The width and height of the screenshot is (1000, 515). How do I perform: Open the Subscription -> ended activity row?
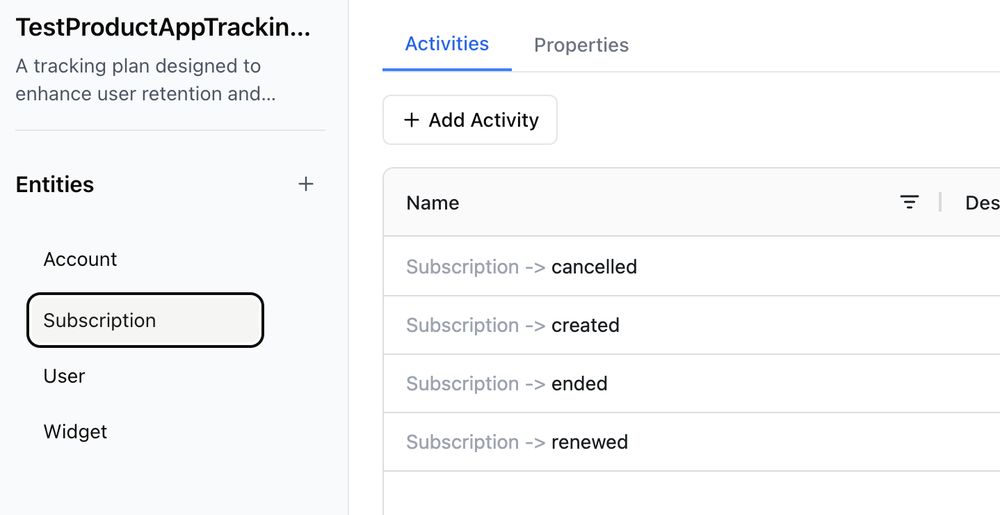691,384
